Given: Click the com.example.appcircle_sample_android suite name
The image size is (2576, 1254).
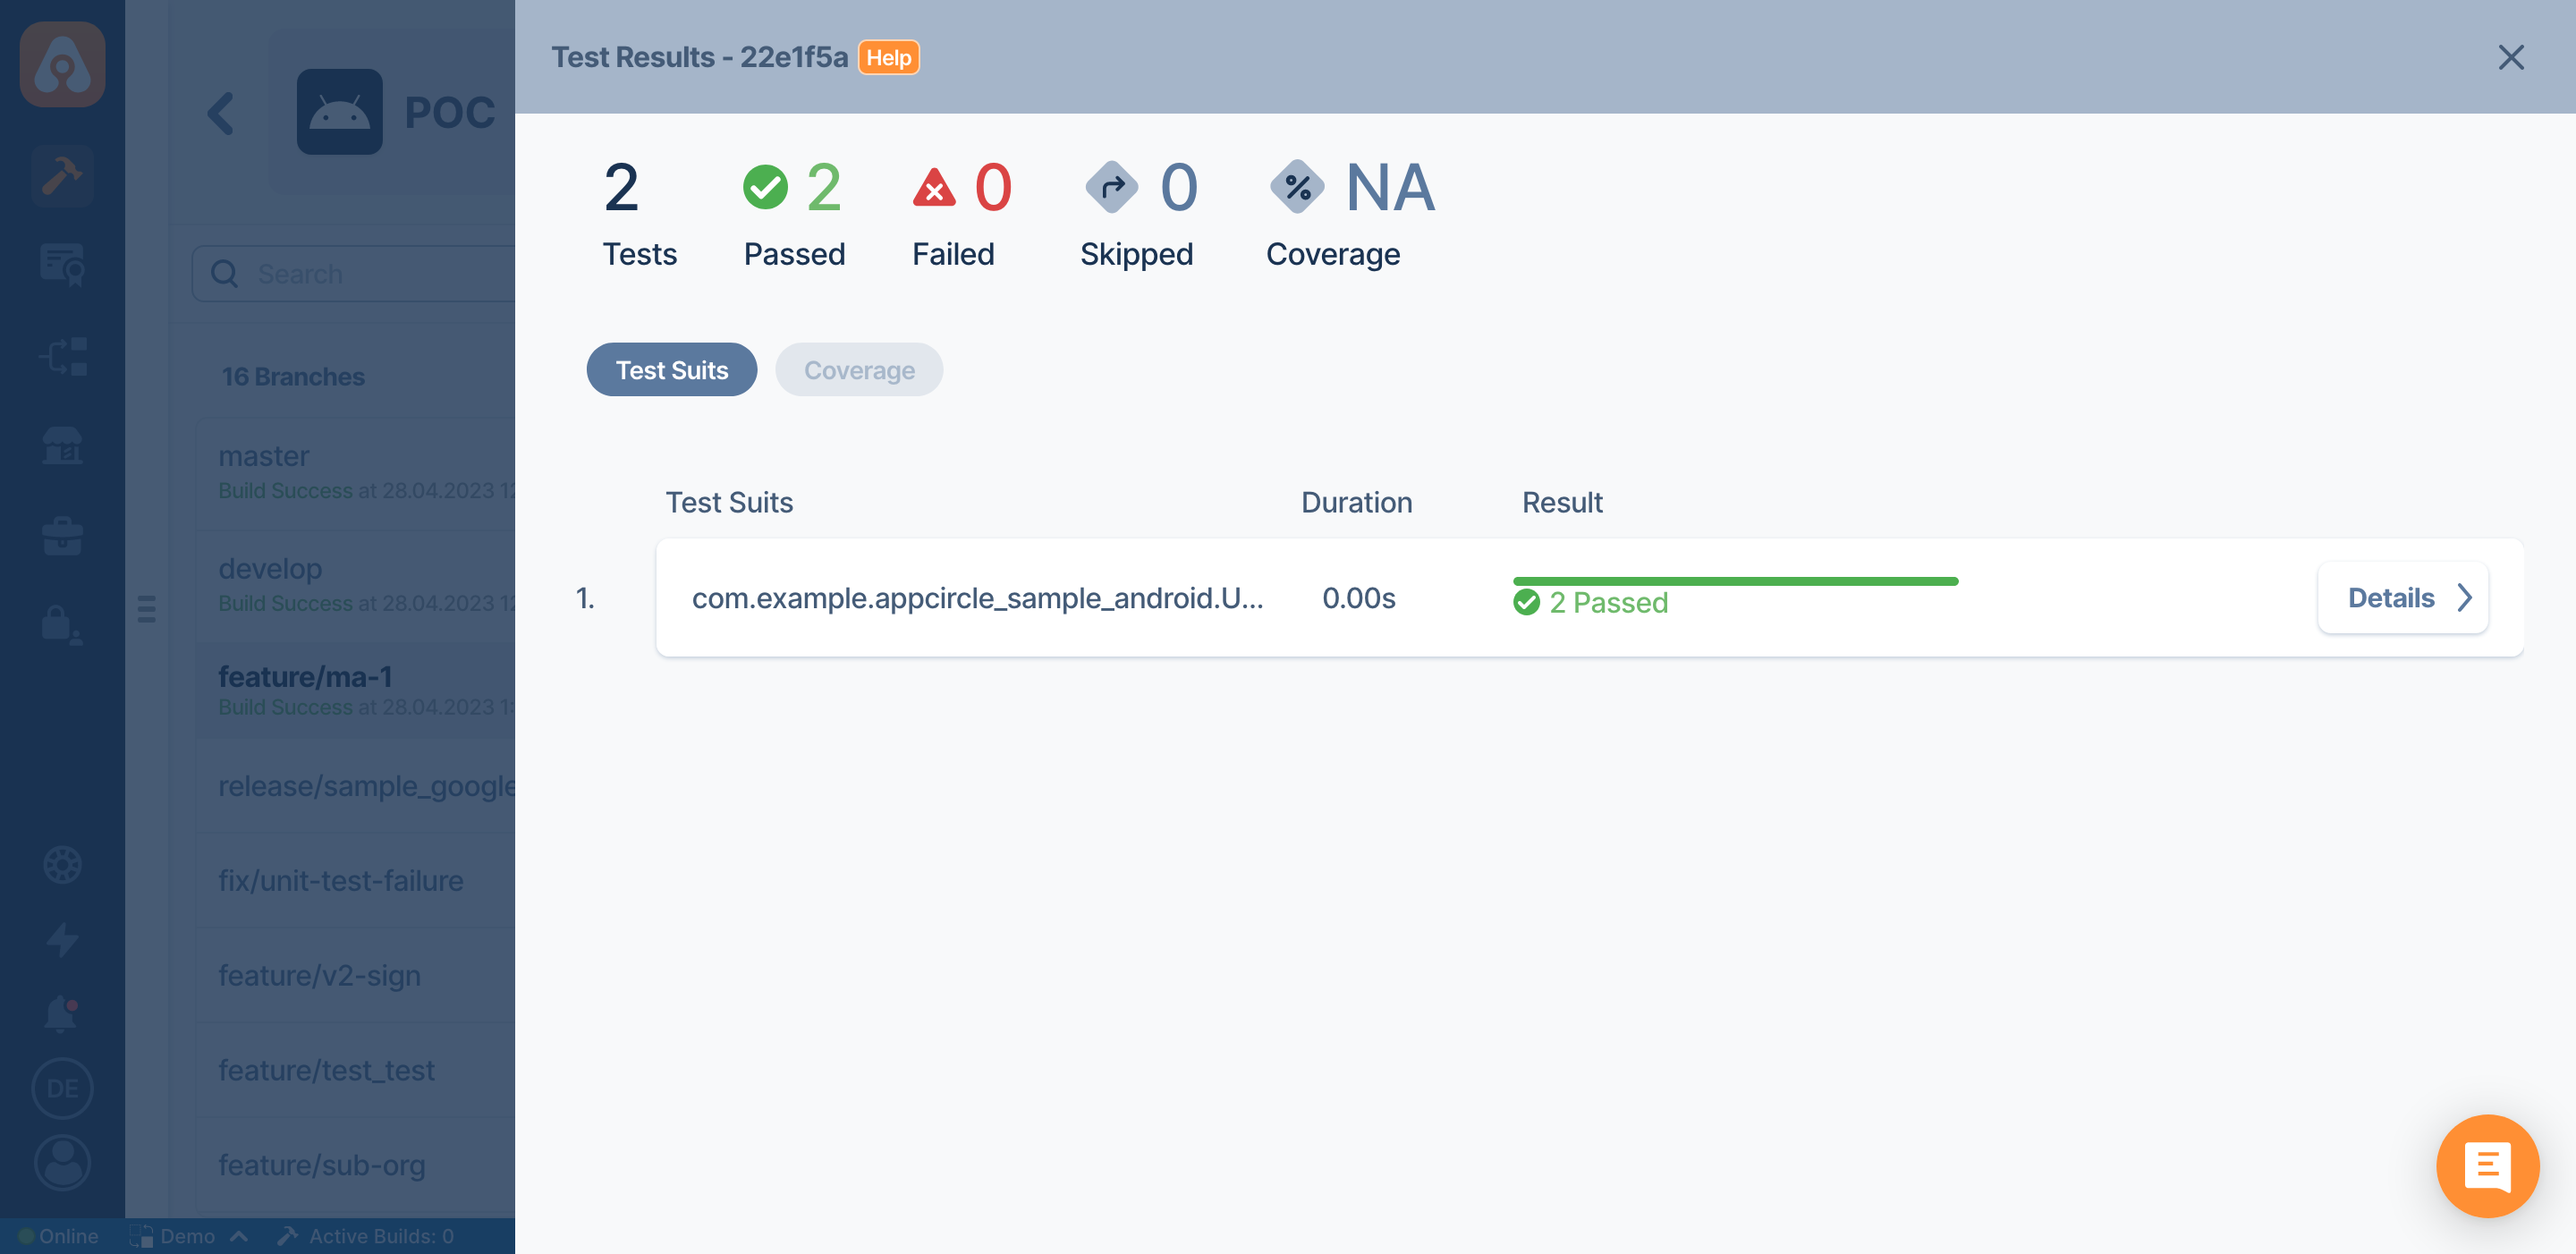Looking at the screenshot, I should click(x=977, y=598).
